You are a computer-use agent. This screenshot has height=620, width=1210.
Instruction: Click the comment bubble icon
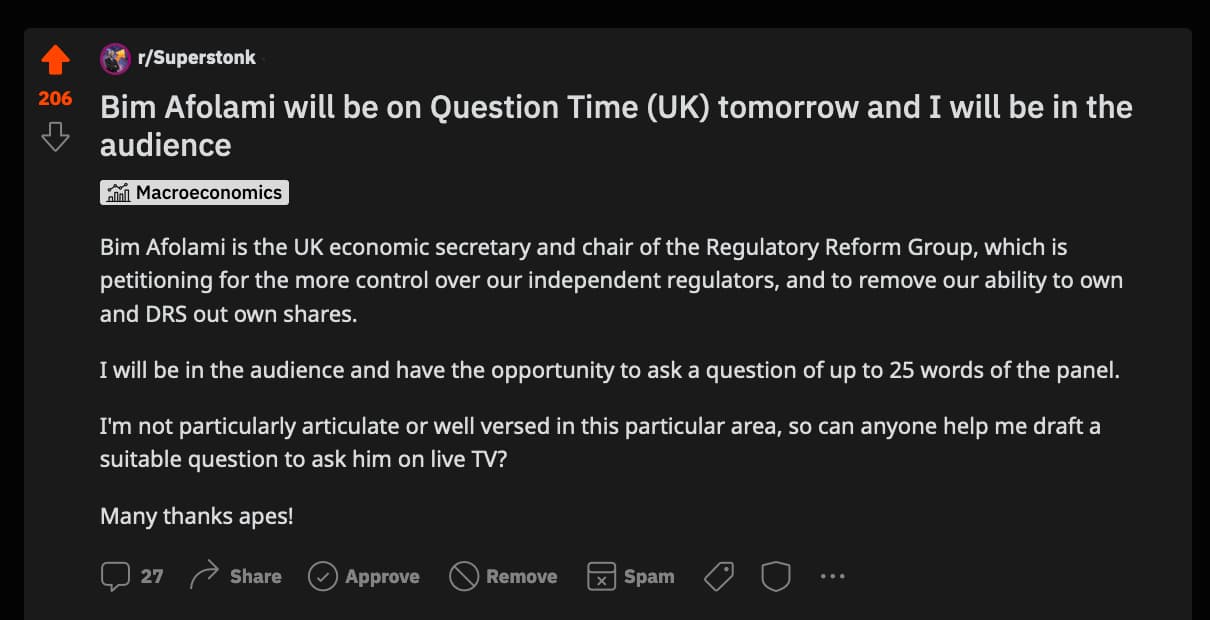coord(116,576)
